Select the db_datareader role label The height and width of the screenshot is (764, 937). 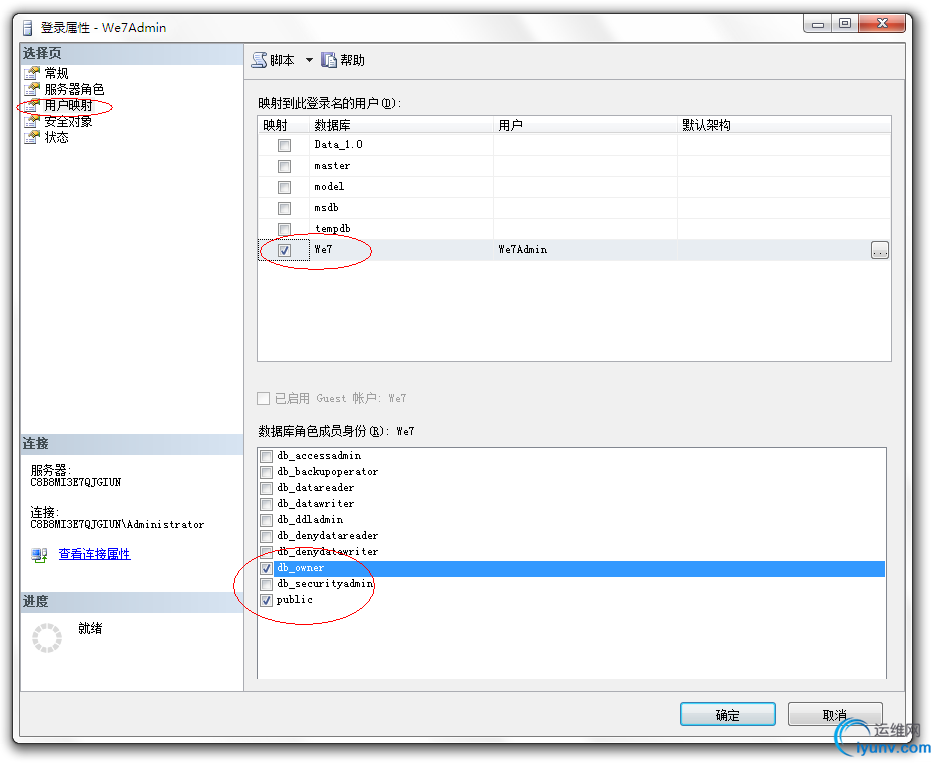(x=316, y=488)
